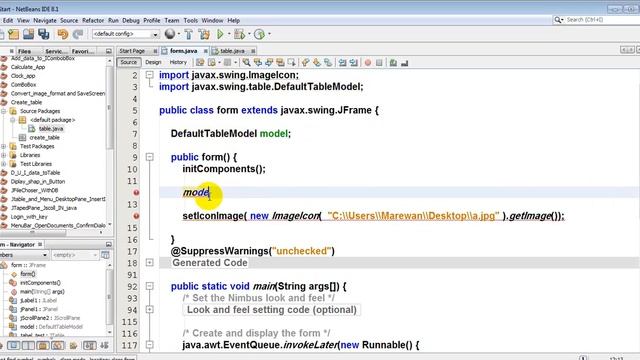Switch to the Start Page tab
The image size is (640, 360).
pos(132,51)
